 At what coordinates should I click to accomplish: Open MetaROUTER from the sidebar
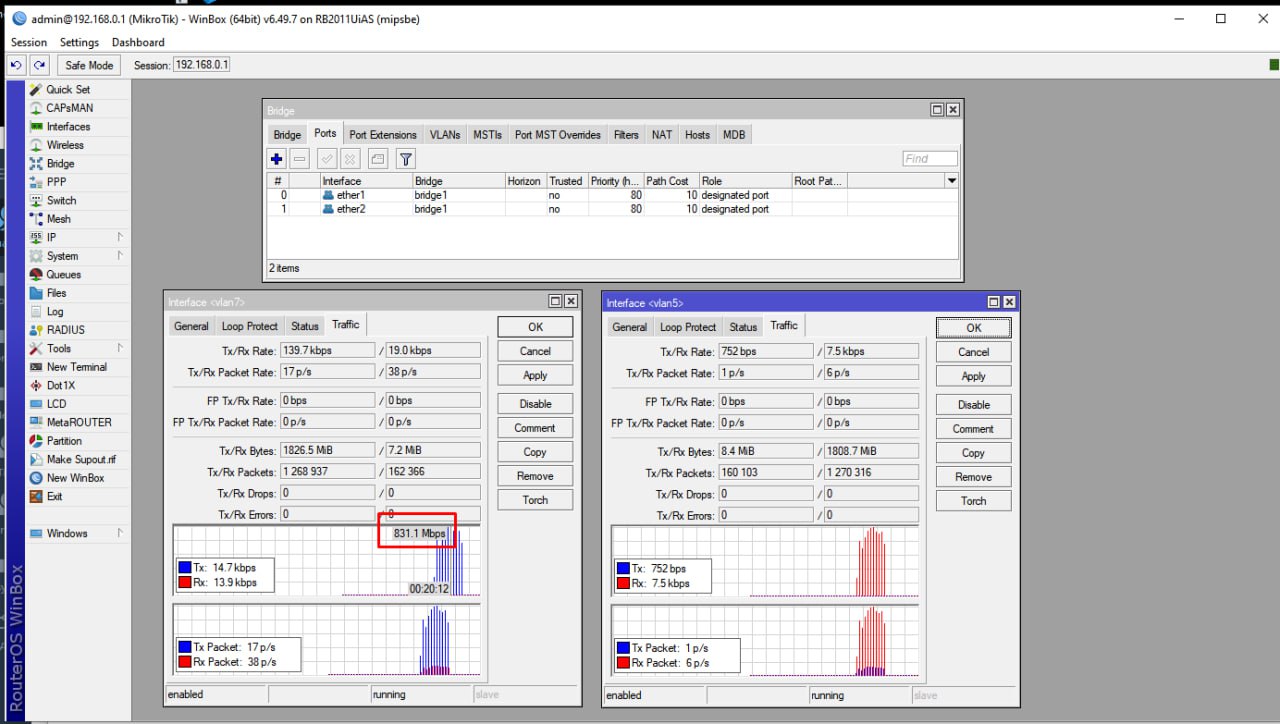click(79, 422)
